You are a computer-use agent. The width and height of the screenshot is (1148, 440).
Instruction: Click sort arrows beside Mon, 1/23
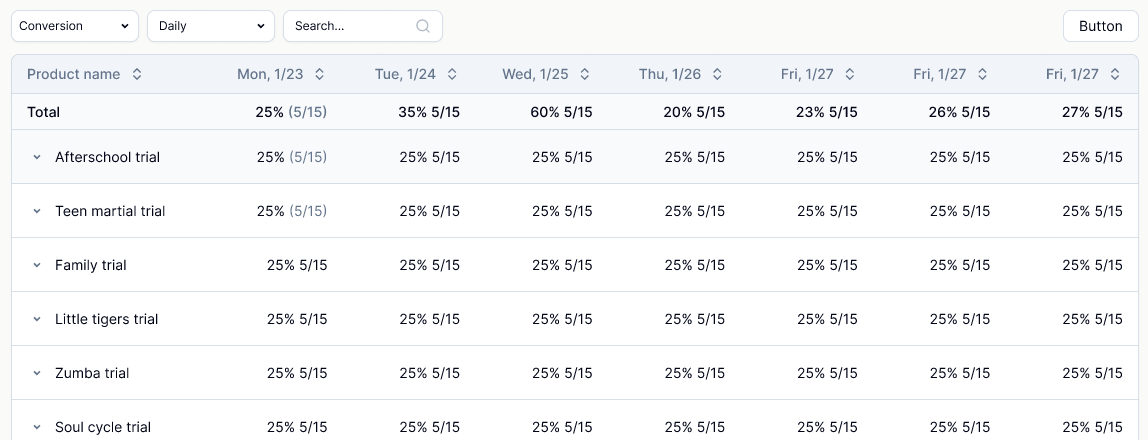pos(319,74)
